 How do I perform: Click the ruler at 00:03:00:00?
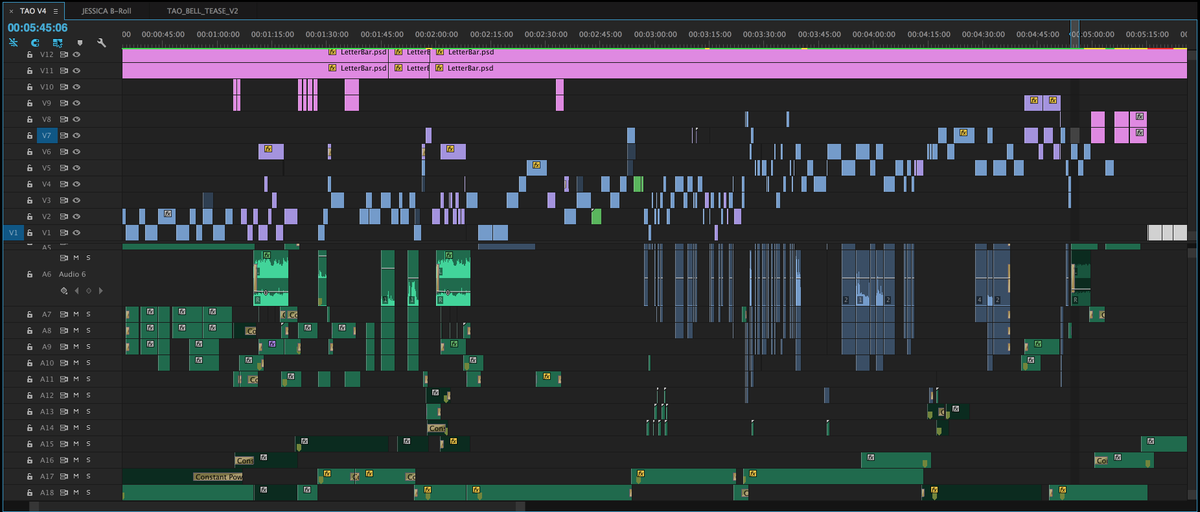tap(655, 33)
